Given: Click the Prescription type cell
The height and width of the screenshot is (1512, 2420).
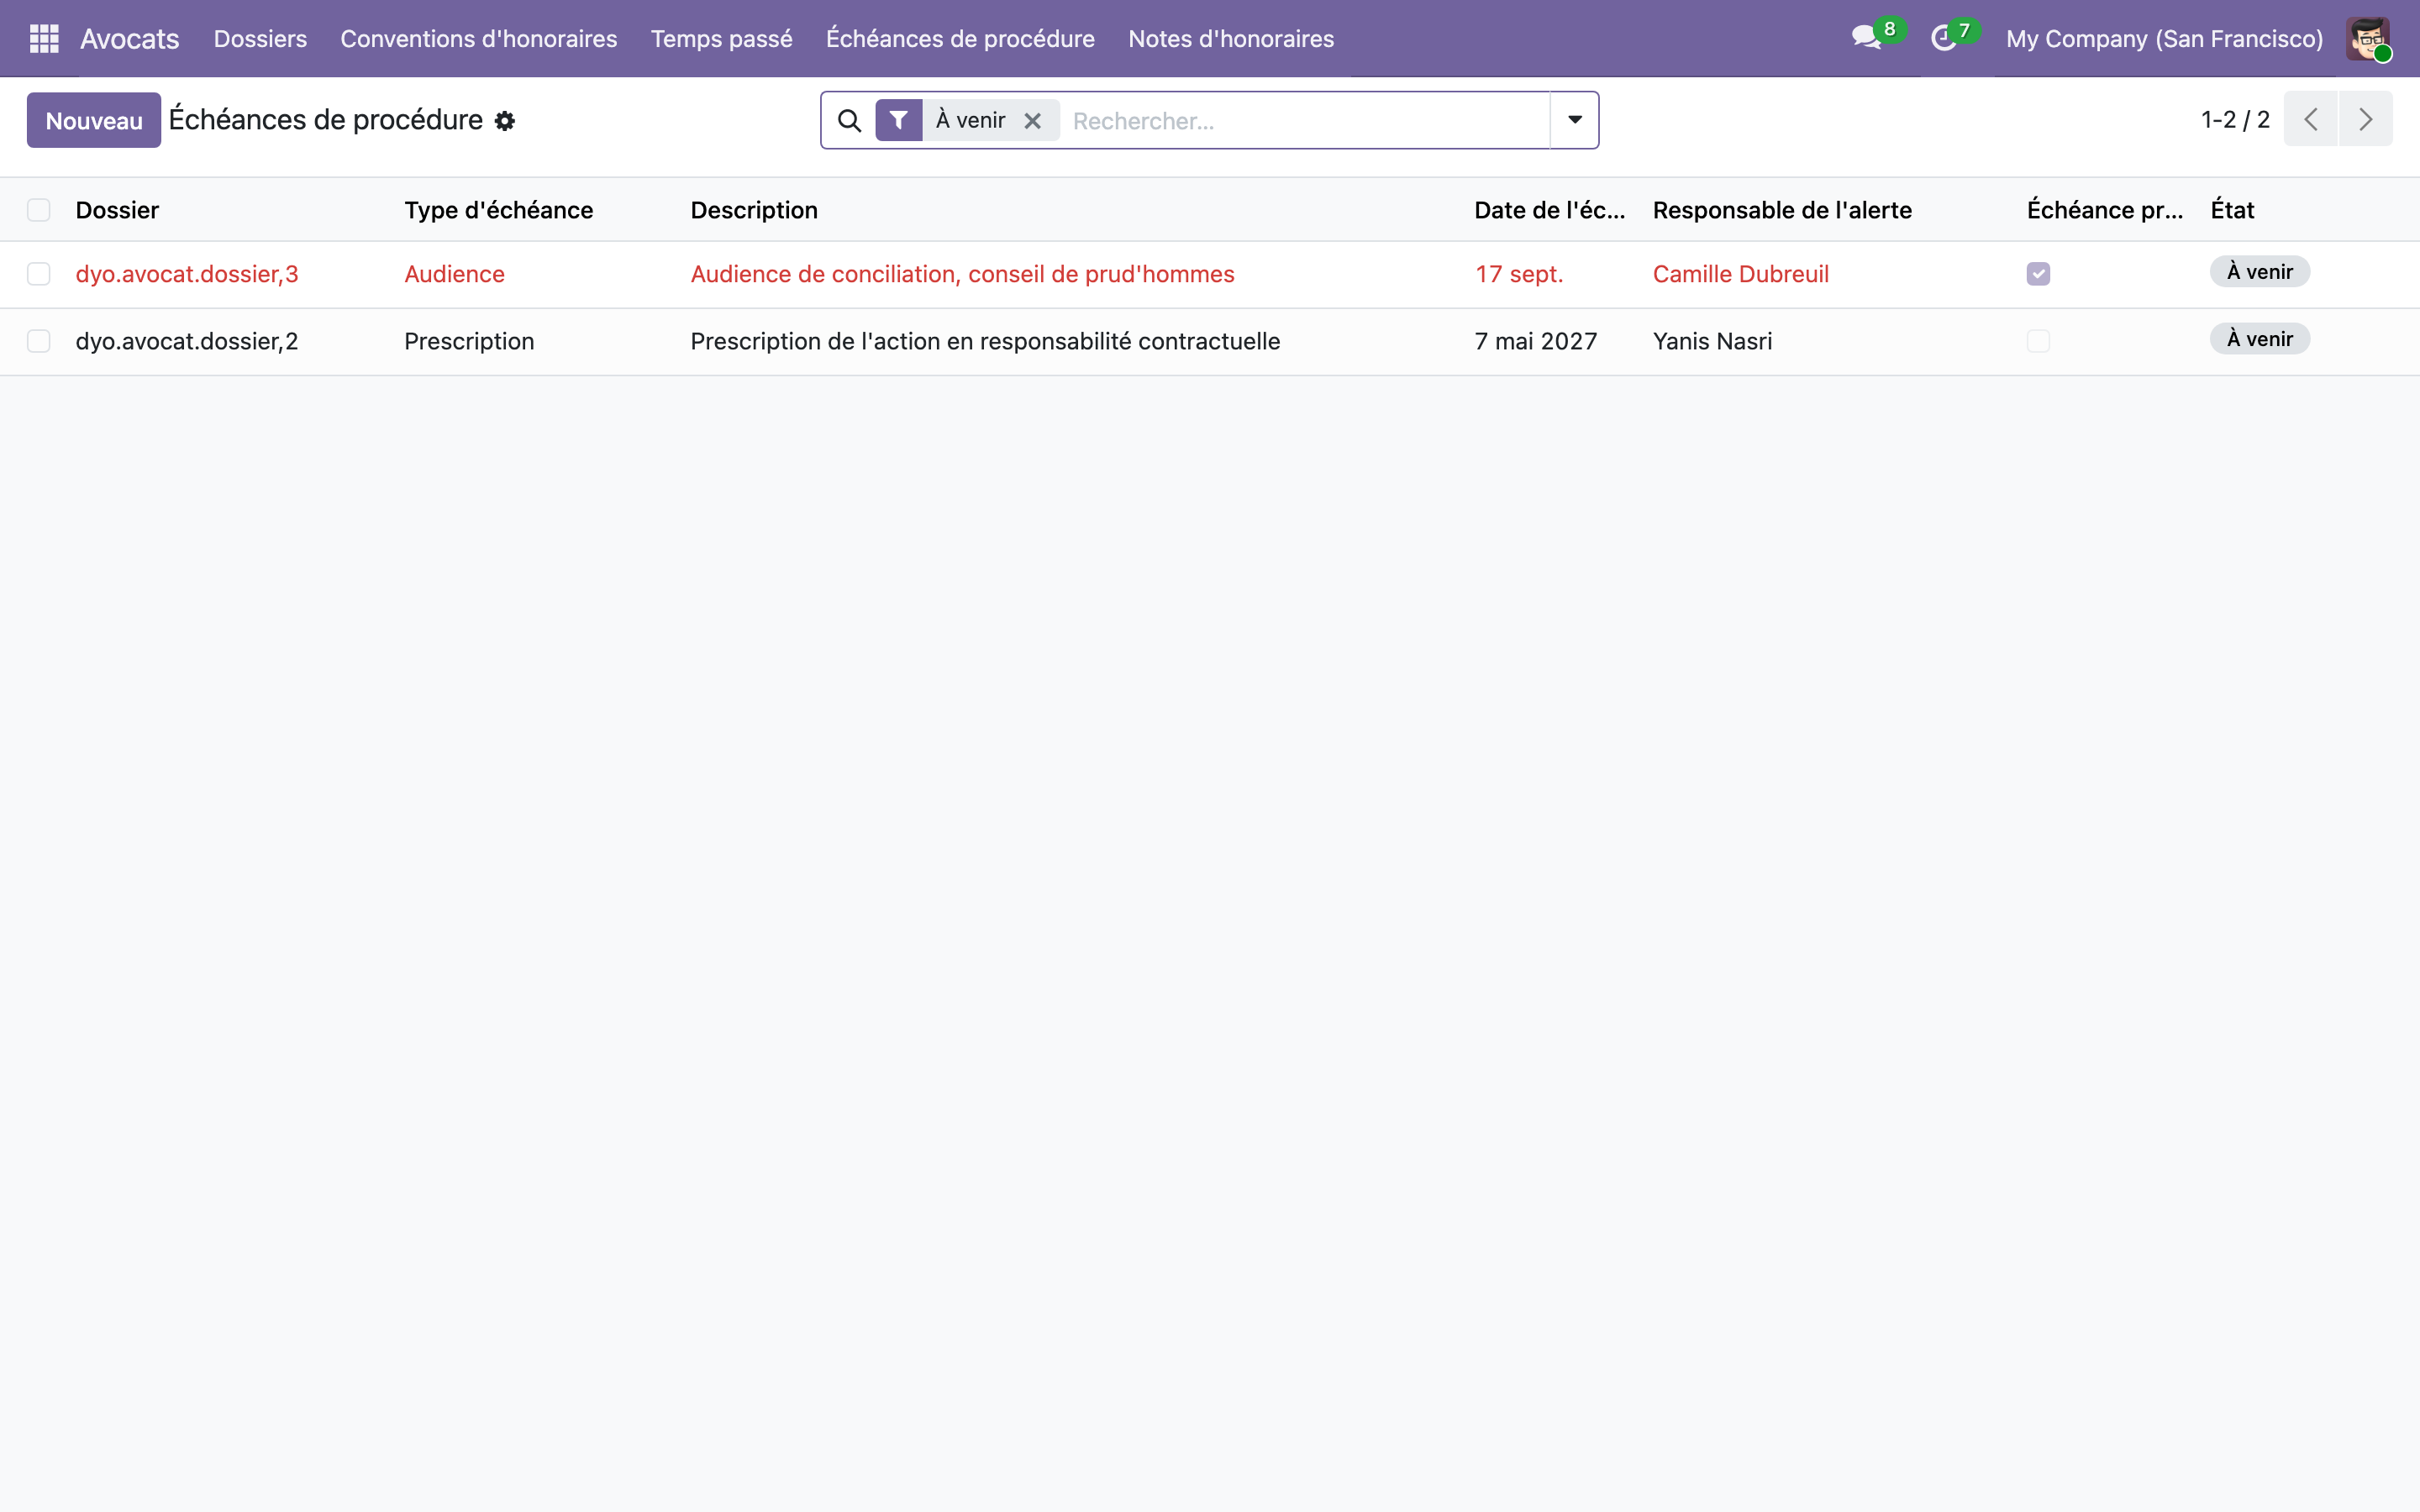Looking at the screenshot, I should pyautogui.click(x=469, y=341).
